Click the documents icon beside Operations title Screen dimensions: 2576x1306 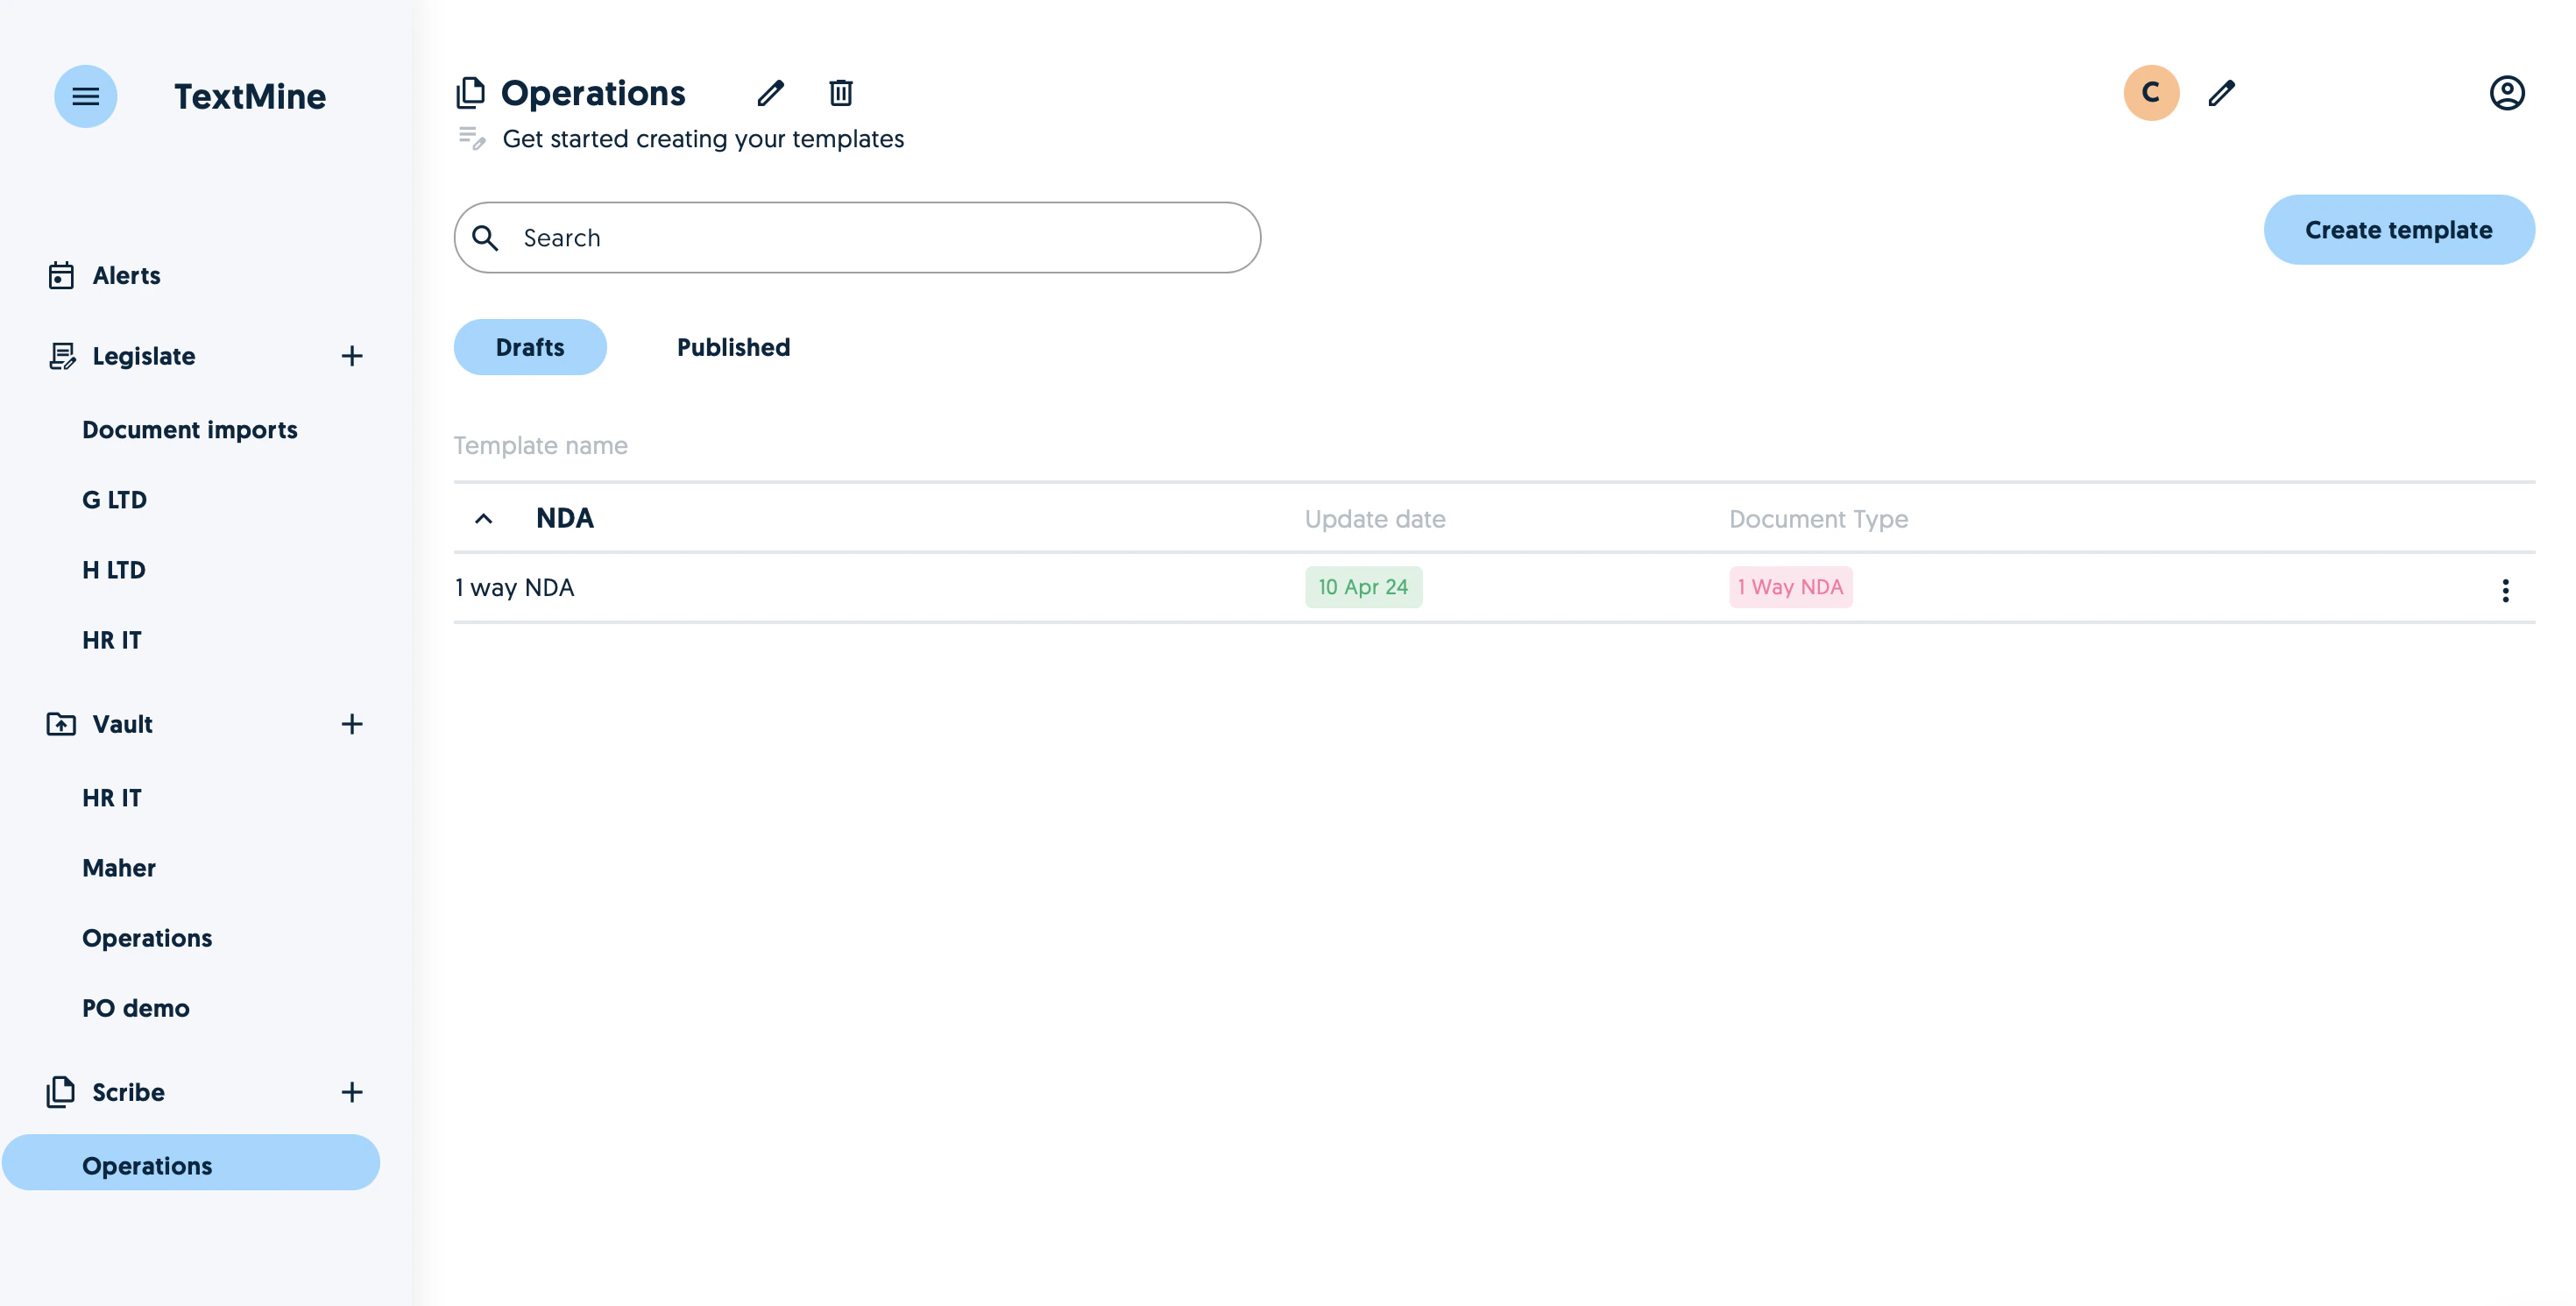(470, 93)
